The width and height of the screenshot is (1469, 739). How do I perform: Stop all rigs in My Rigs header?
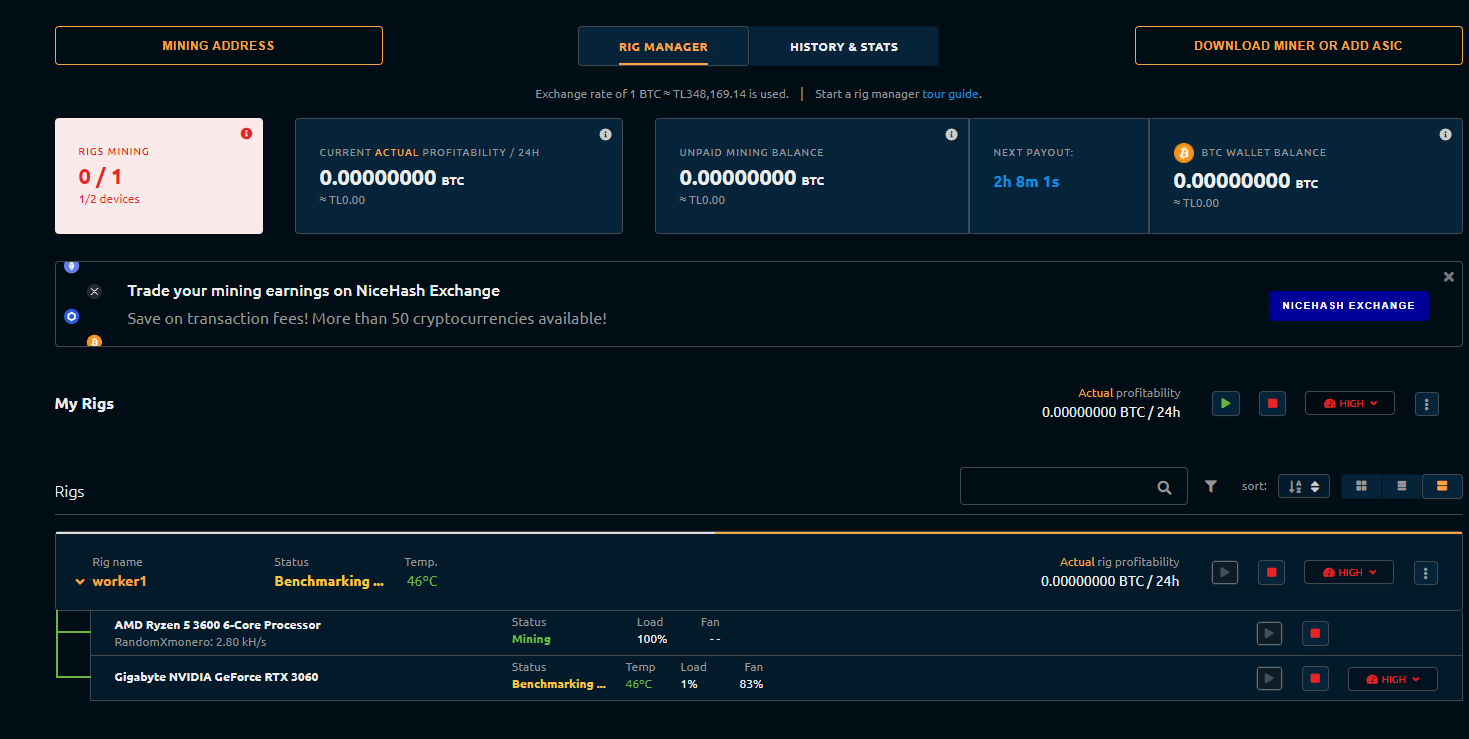pyautogui.click(x=1272, y=403)
